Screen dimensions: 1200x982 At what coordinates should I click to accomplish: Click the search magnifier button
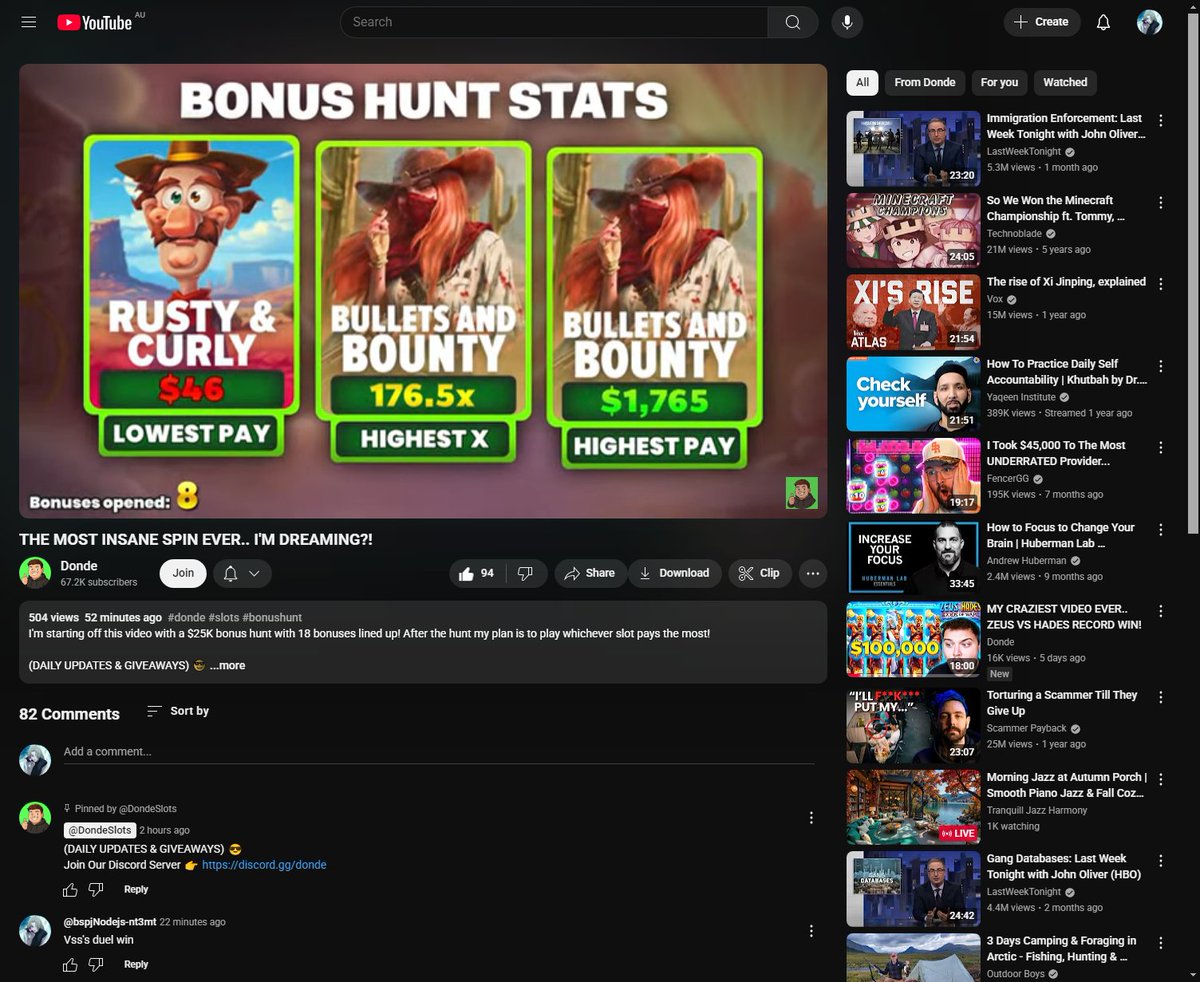pyautogui.click(x=793, y=22)
